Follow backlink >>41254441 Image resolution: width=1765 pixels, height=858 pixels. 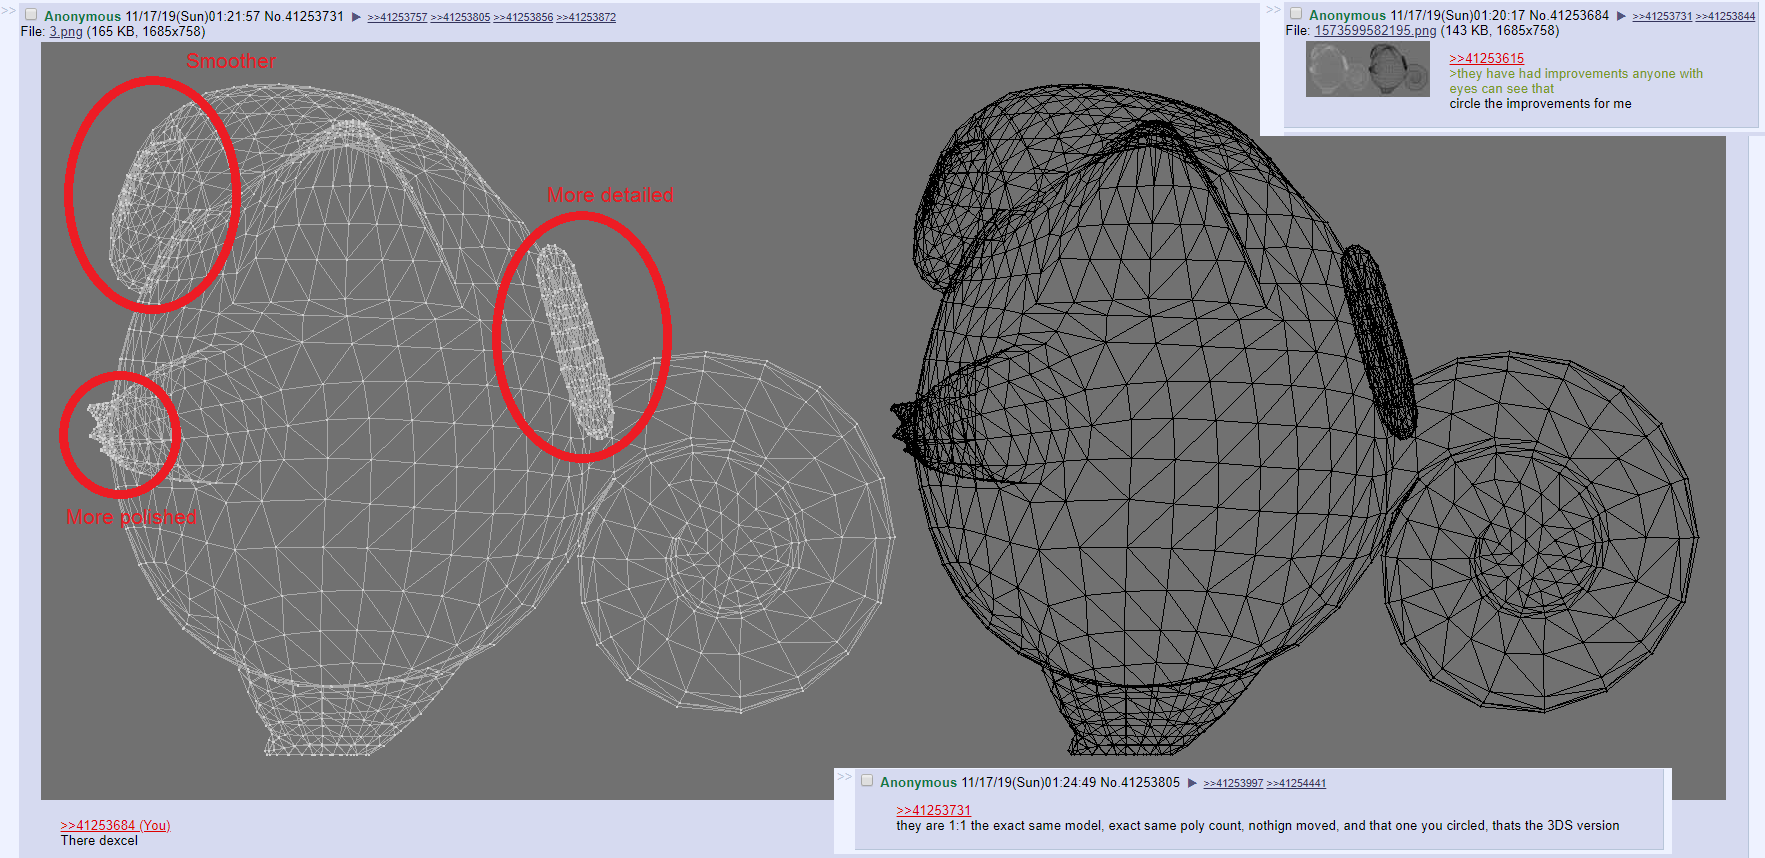tap(1296, 784)
